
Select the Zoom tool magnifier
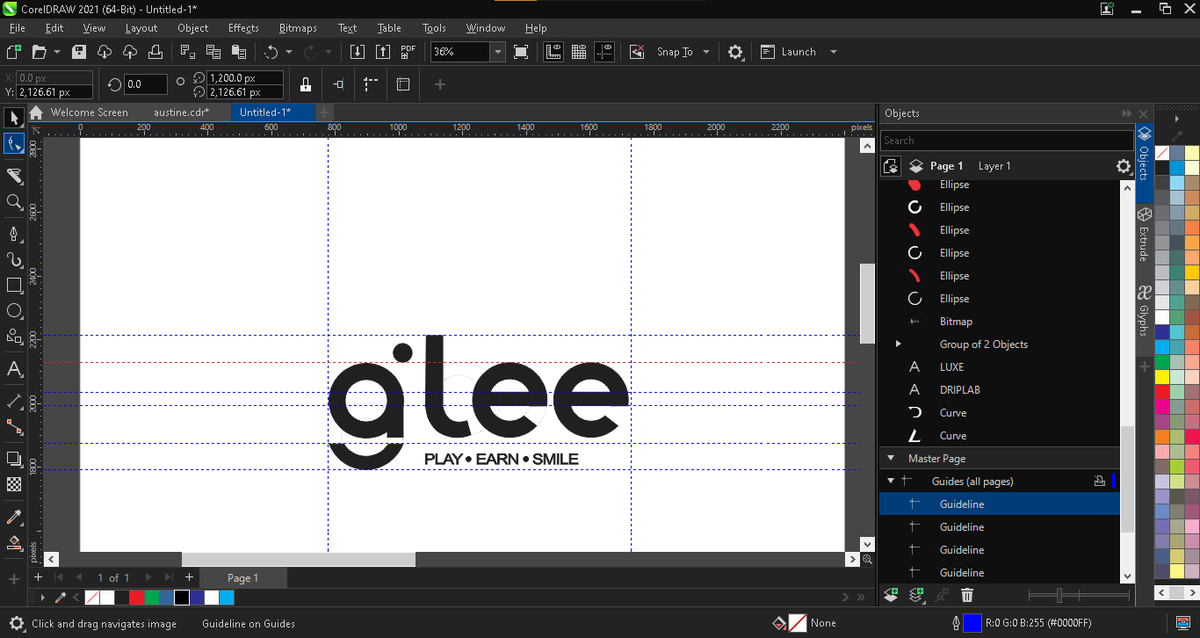point(14,202)
